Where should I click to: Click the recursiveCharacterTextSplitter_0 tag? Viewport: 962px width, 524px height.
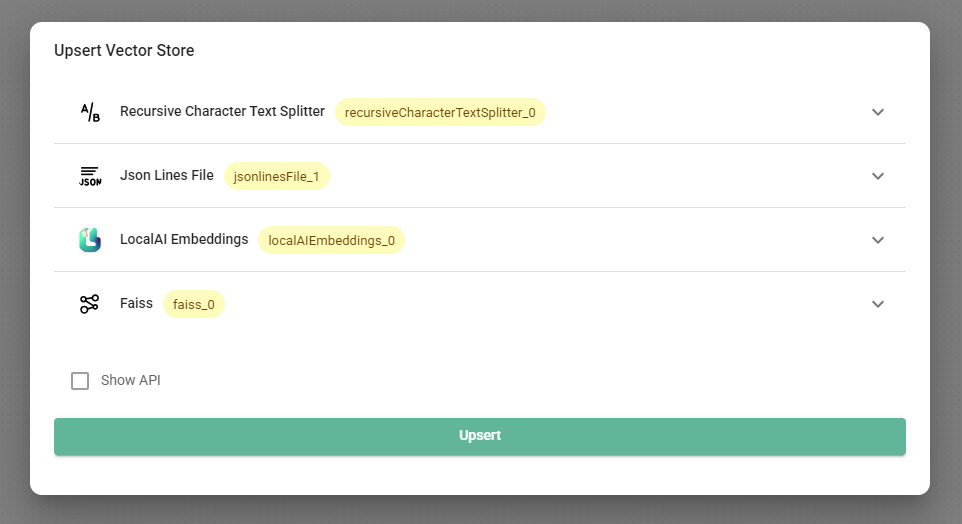440,112
